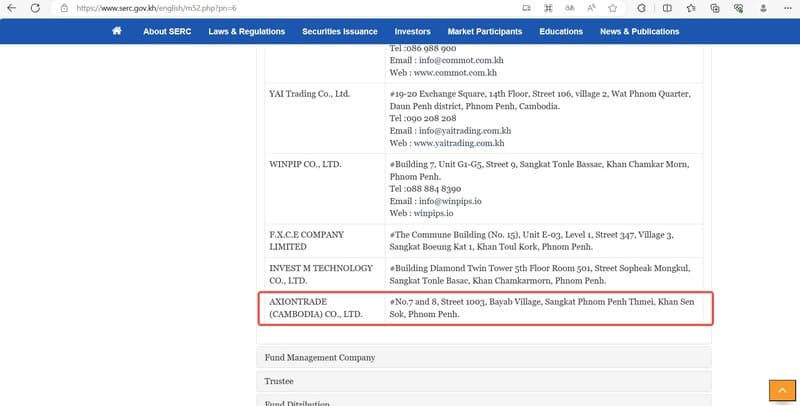The image size is (800, 406).
Task: Click the www.yaitrading.com.kh web address
Action: tap(459, 143)
